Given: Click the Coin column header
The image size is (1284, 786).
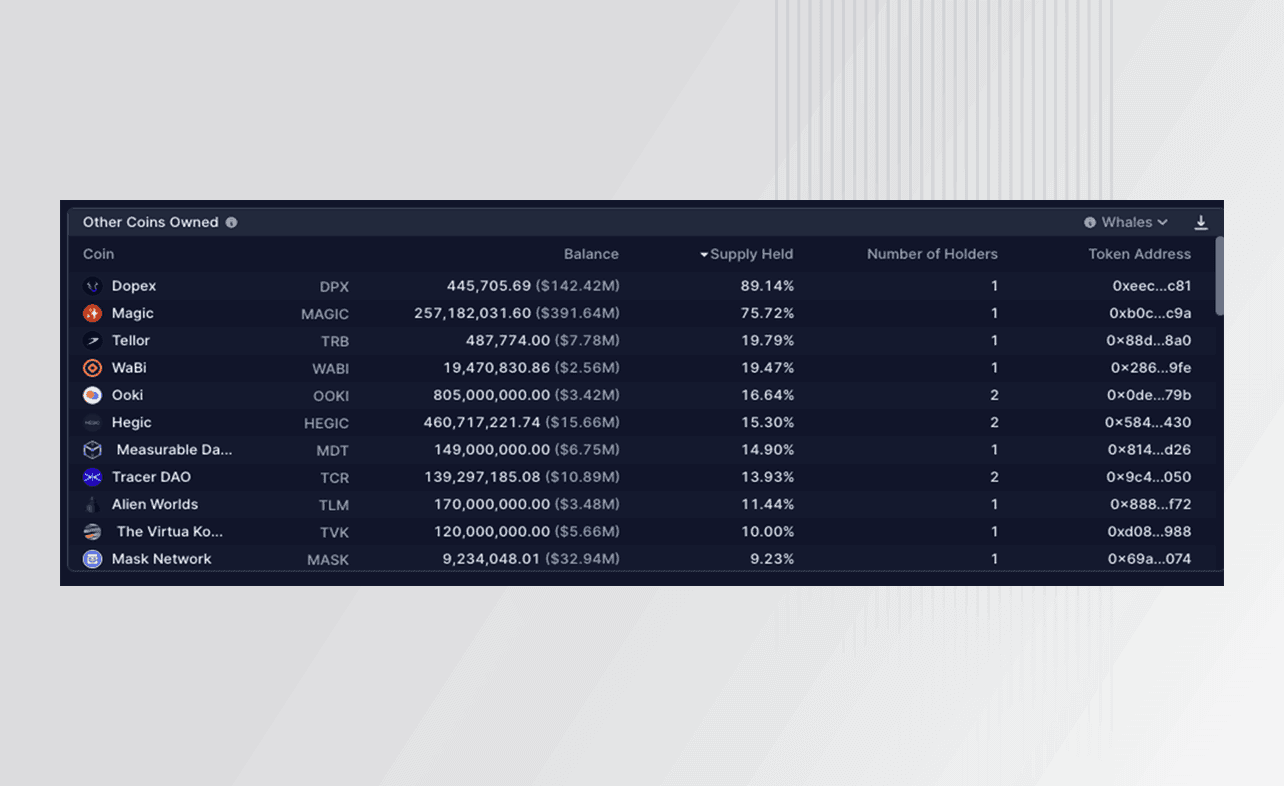Looking at the screenshot, I should [x=98, y=254].
